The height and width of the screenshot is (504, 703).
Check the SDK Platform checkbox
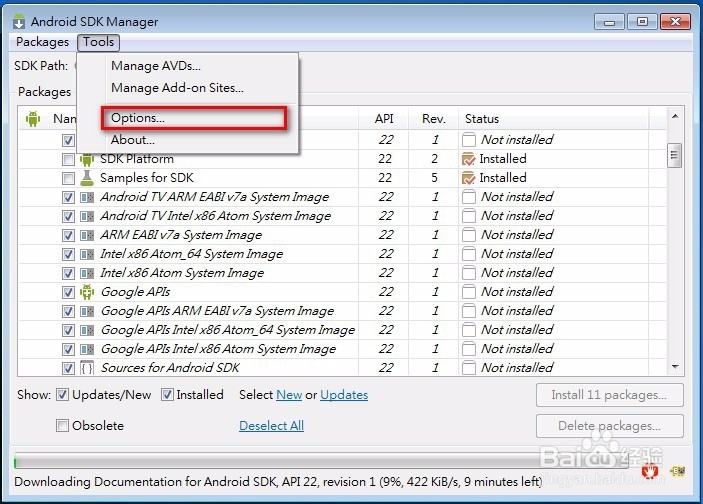68,159
